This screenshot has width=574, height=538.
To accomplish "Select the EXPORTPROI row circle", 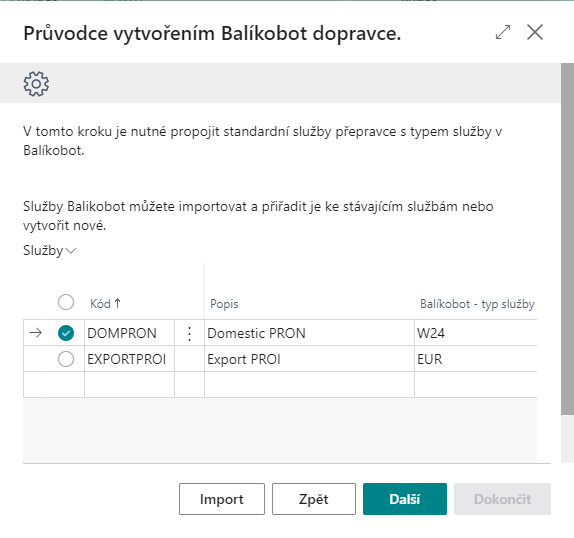I will (x=66, y=359).
